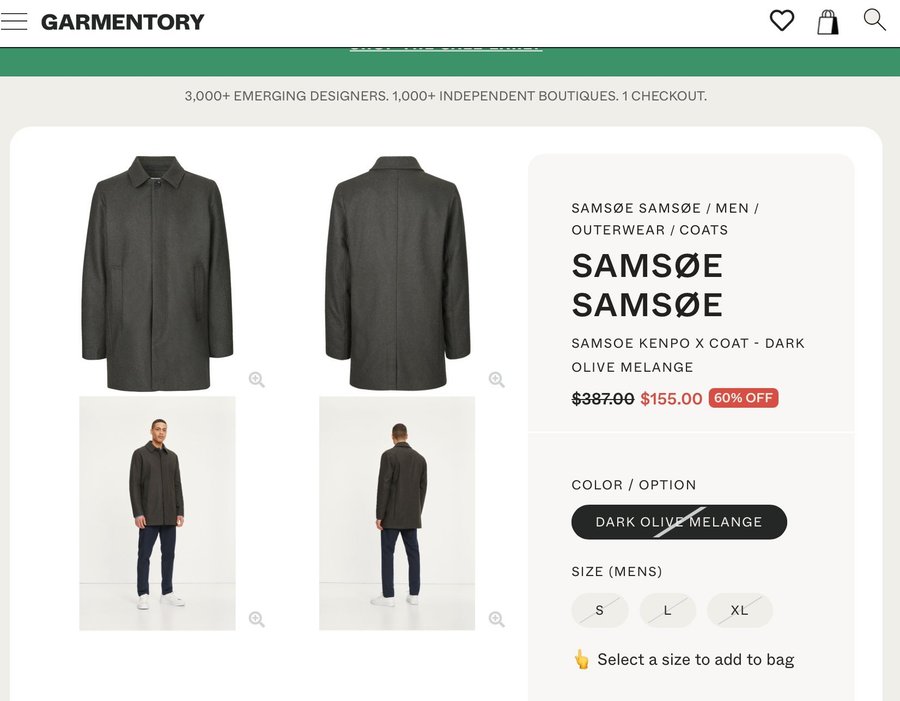Open the Men breadcrumb category
The width and height of the screenshot is (900, 701).
point(732,208)
